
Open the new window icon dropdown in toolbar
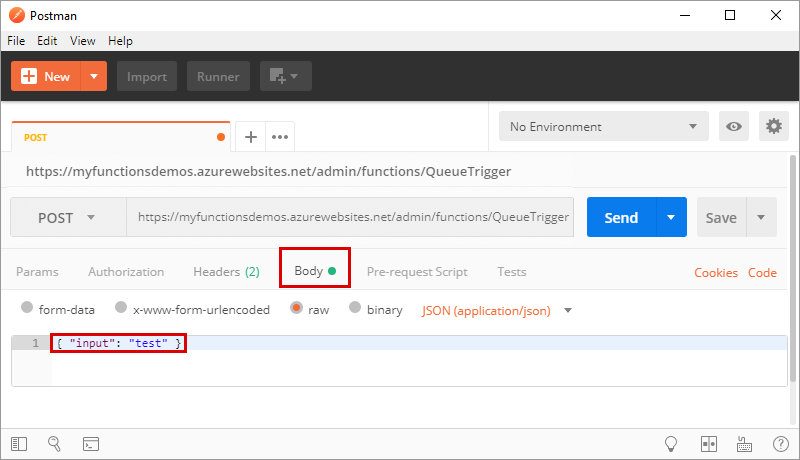(286, 76)
